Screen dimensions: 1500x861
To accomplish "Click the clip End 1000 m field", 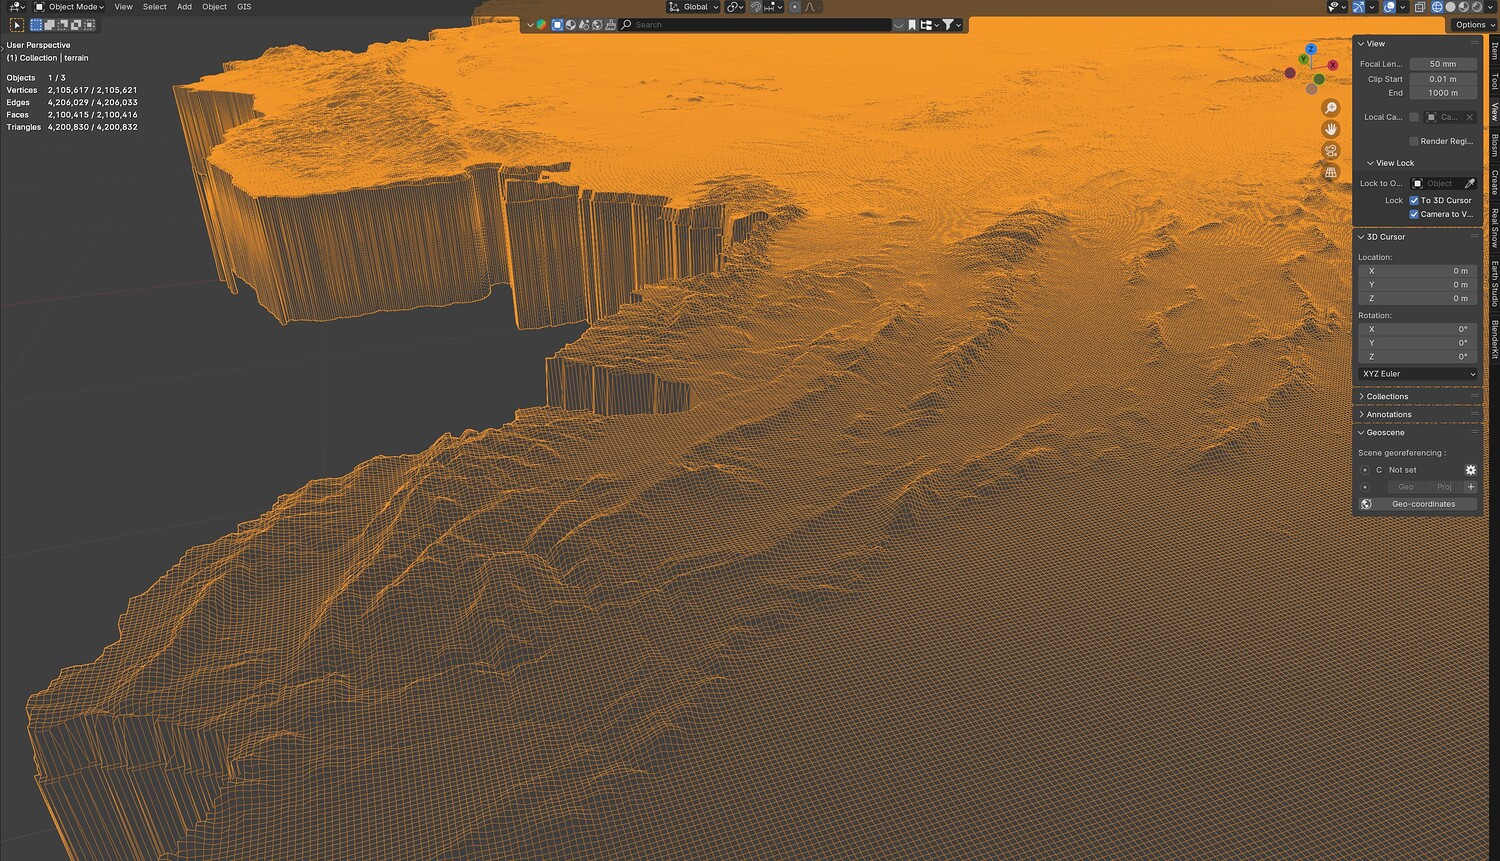I will point(1443,93).
